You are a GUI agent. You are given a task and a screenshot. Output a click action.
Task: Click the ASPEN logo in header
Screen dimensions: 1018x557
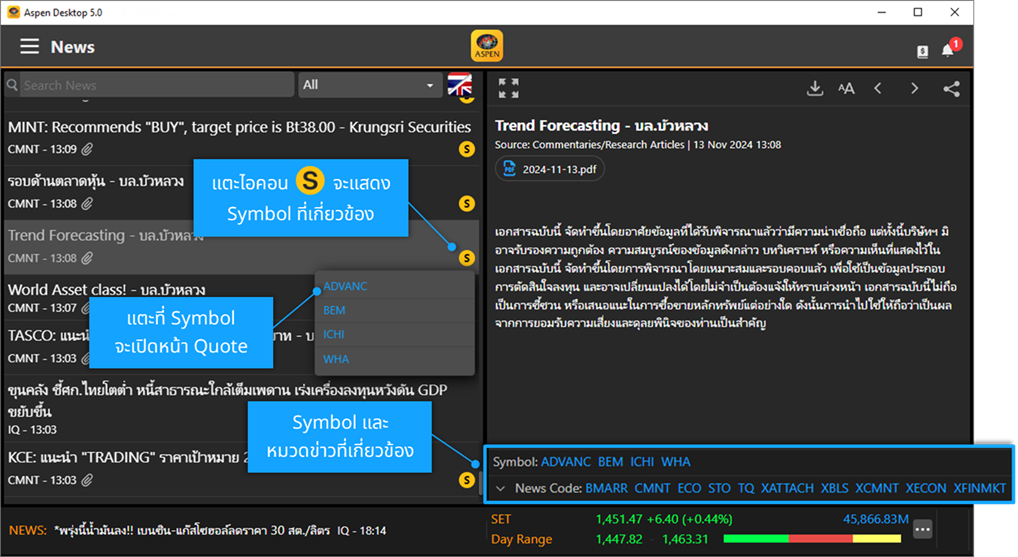click(x=487, y=46)
